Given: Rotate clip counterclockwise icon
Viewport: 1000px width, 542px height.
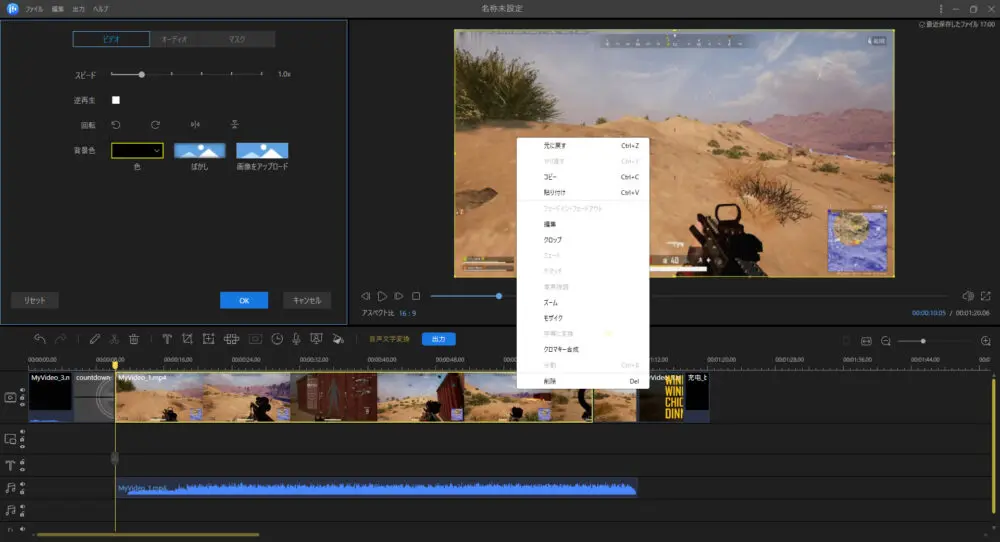Looking at the screenshot, I should point(116,125).
